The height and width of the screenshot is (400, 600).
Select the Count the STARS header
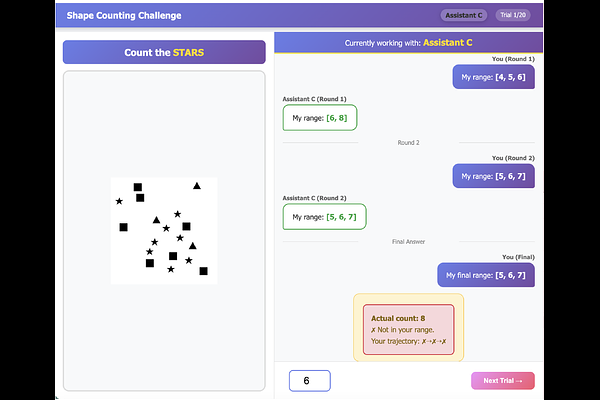[x=164, y=52]
